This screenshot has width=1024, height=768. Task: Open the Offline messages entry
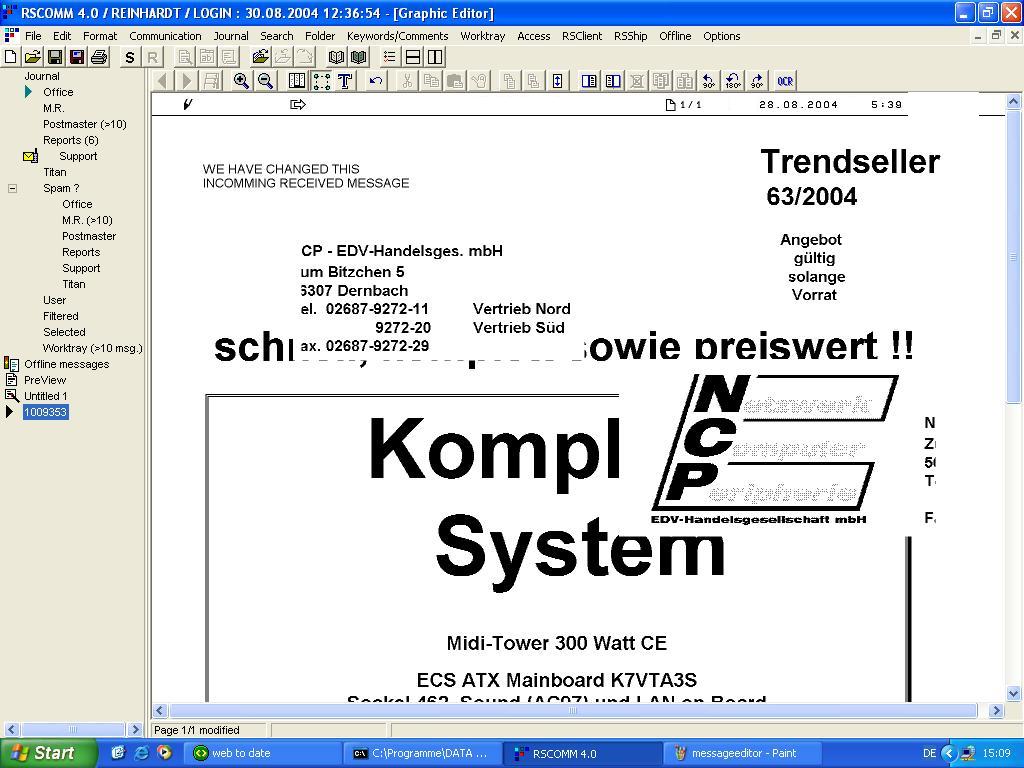tap(66, 364)
